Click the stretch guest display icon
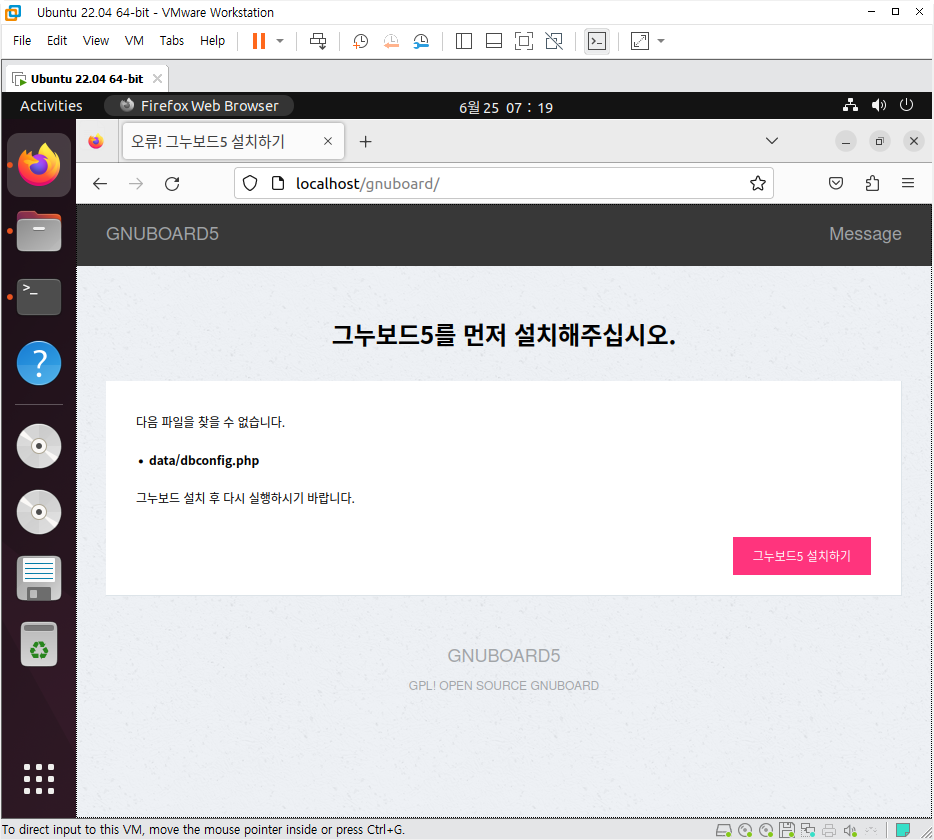Viewport: 934px width, 840px height. click(640, 41)
